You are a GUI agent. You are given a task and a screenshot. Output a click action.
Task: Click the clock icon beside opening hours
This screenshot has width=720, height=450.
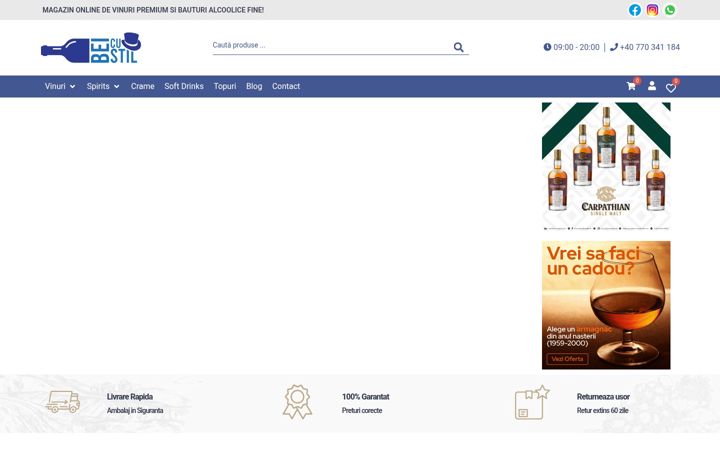(x=547, y=47)
